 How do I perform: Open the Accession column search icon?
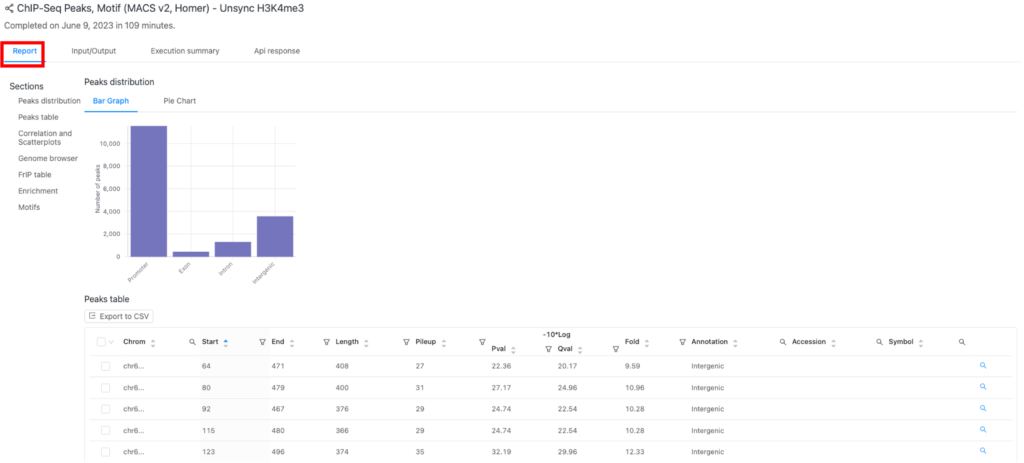(879, 342)
